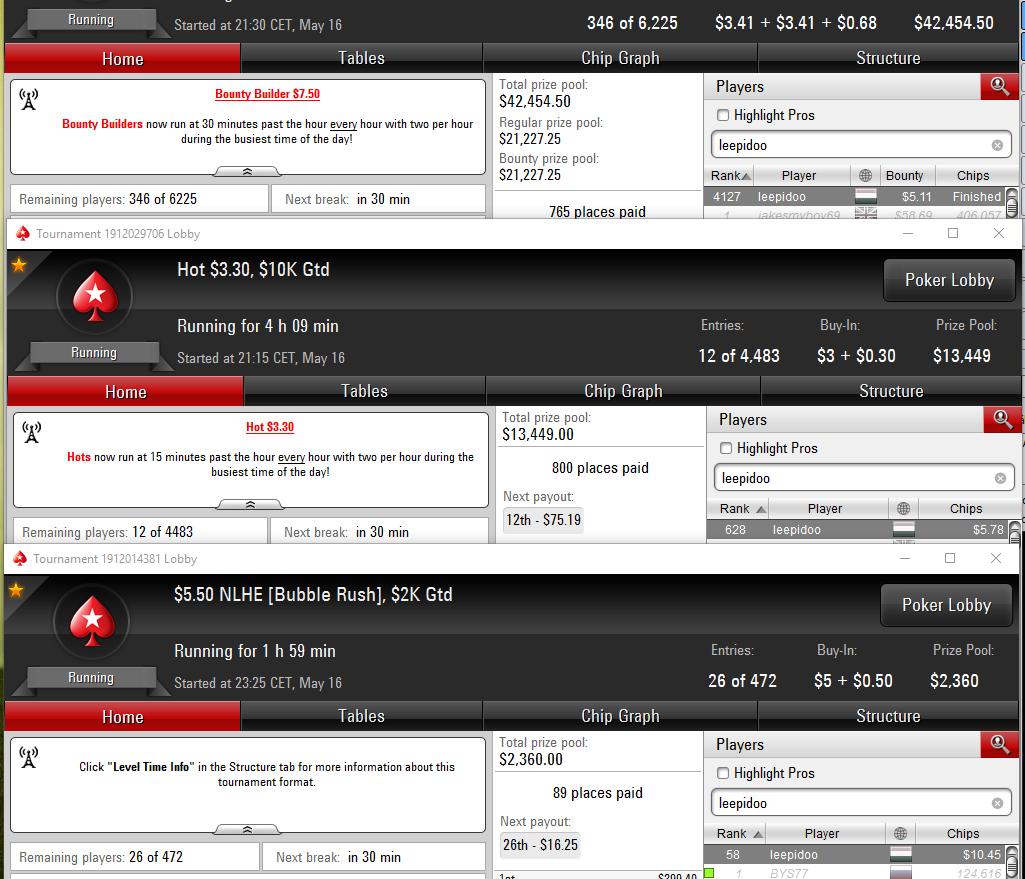The image size is (1025, 879).
Task: Open Chip Graph tab in Bounty Builder window
Action: click(620, 58)
